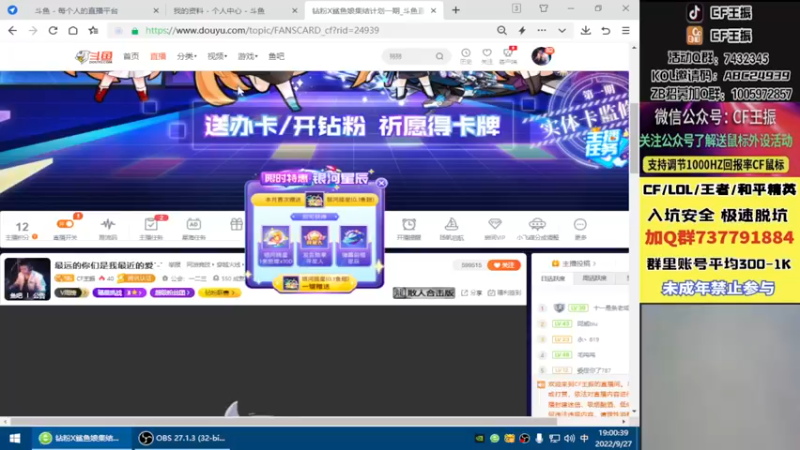Open the 直播 menu item
The height and width of the screenshot is (450, 800).
[158, 56]
